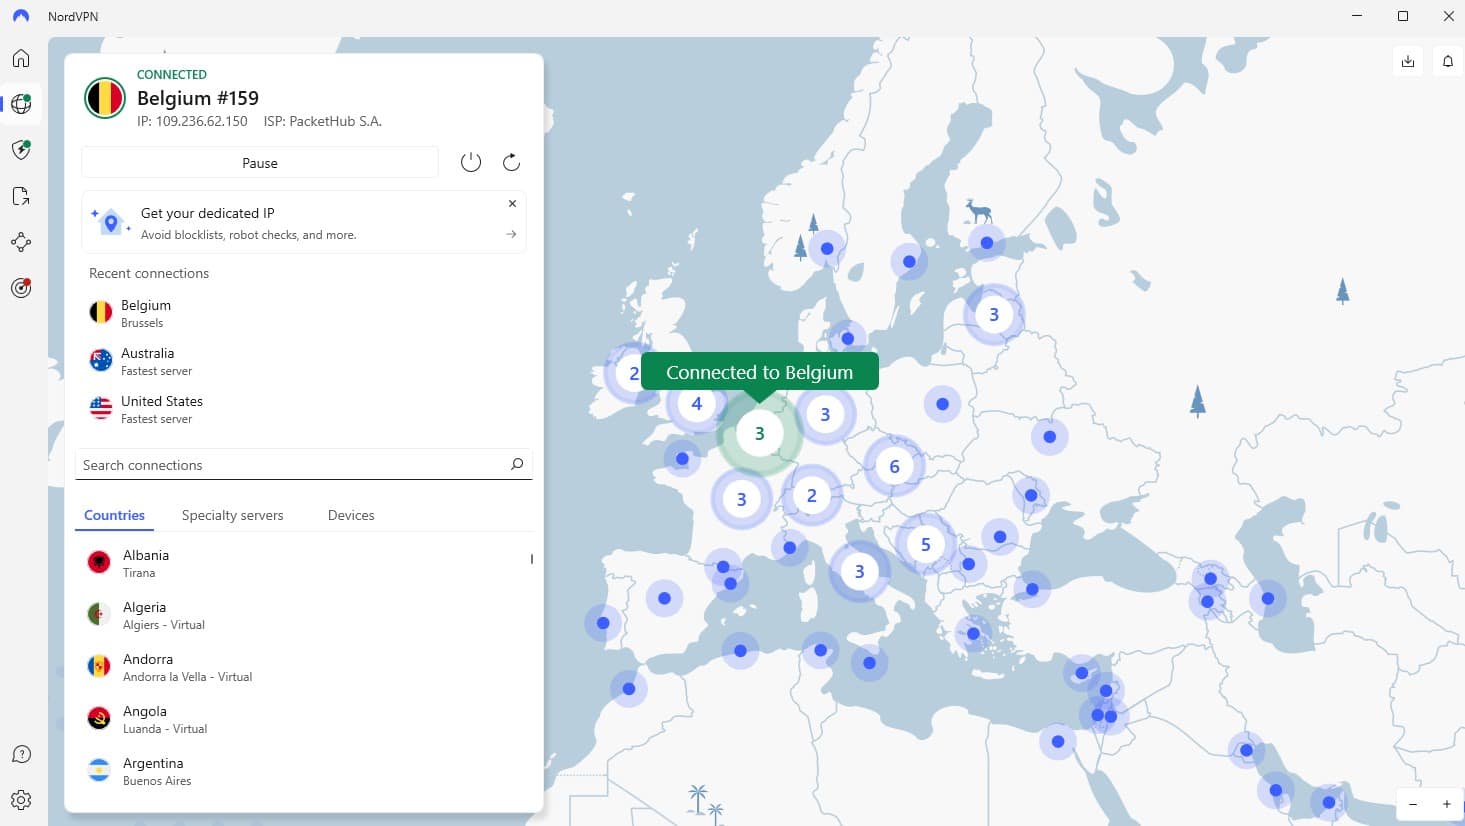This screenshot has width=1465, height=826.
Task: Click the 'ISP: PacketHub S.A.' text
Action: 323,121
